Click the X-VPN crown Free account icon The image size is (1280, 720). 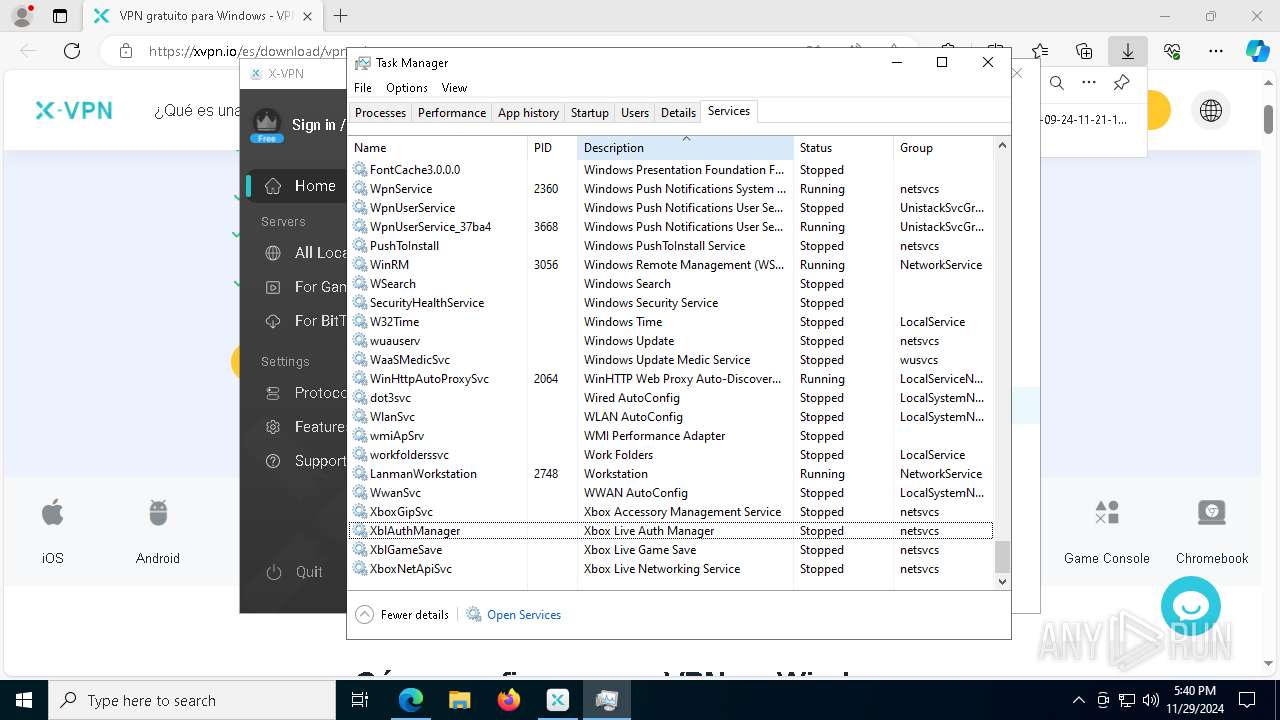click(x=266, y=125)
